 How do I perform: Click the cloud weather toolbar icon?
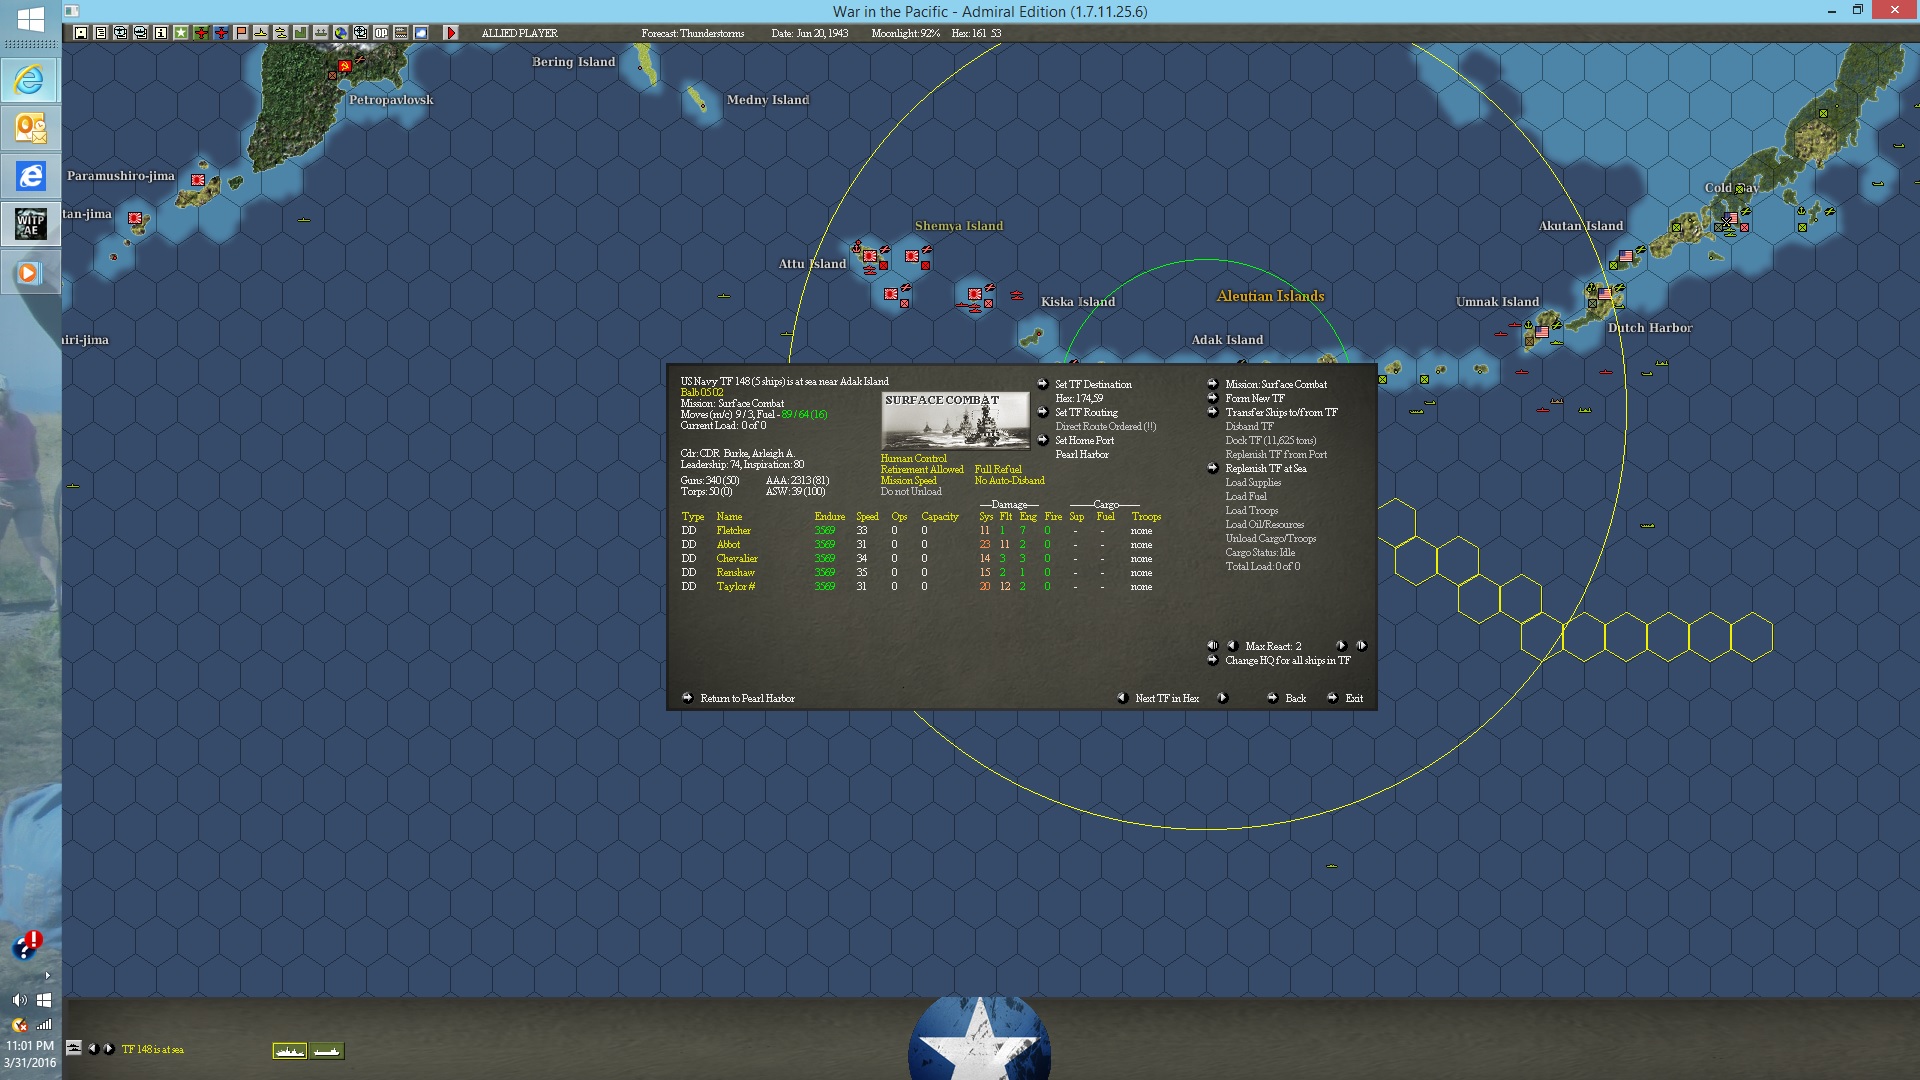[x=421, y=33]
